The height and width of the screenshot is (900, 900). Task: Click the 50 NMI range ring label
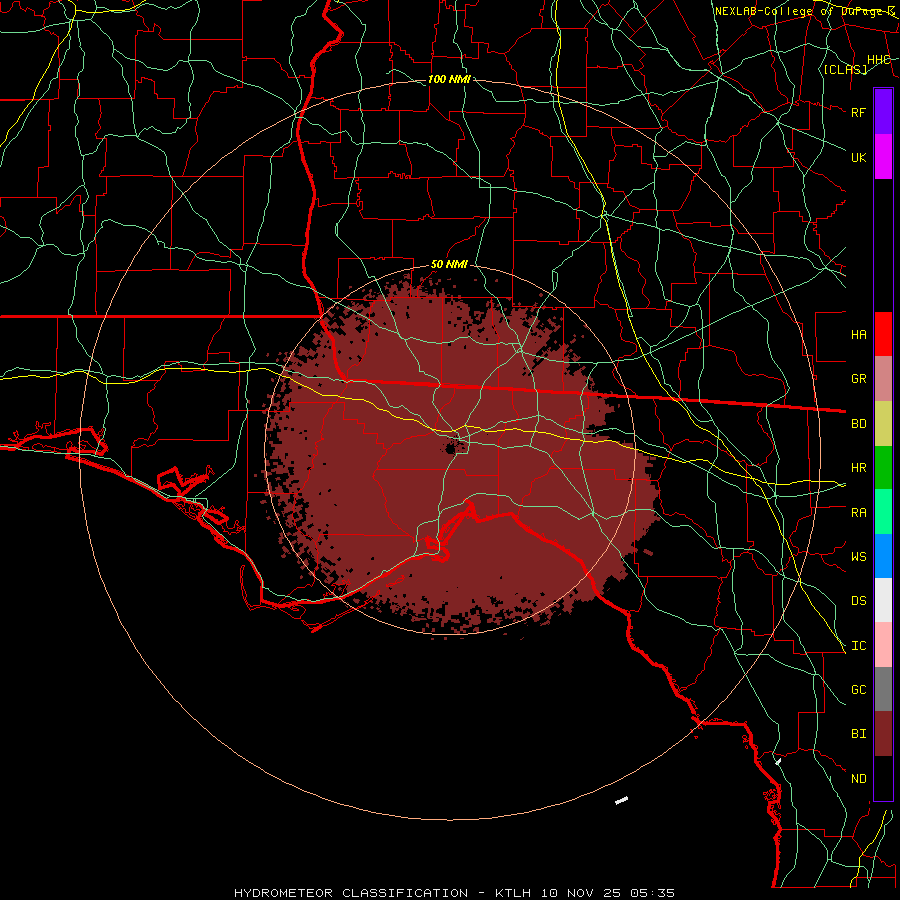(449, 264)
